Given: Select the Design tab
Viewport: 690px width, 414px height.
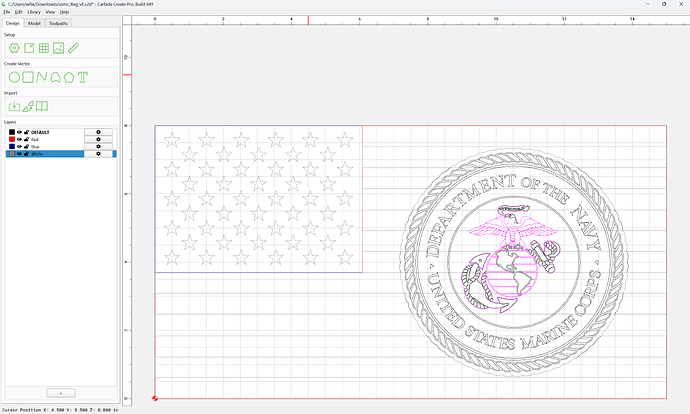Looking at the screenshot, I should pos(13,23).
